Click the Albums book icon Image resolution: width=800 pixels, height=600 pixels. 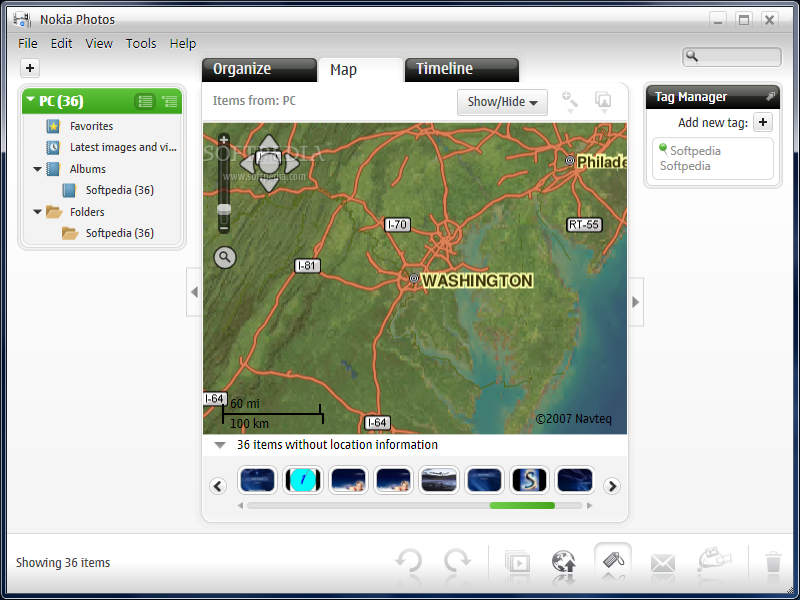click(53, 169)
